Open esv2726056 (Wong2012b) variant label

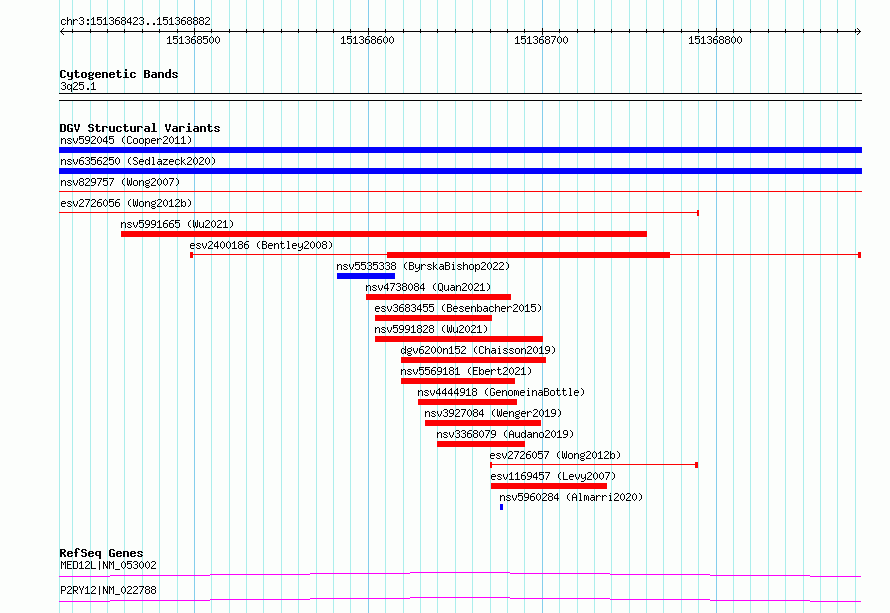126,203
